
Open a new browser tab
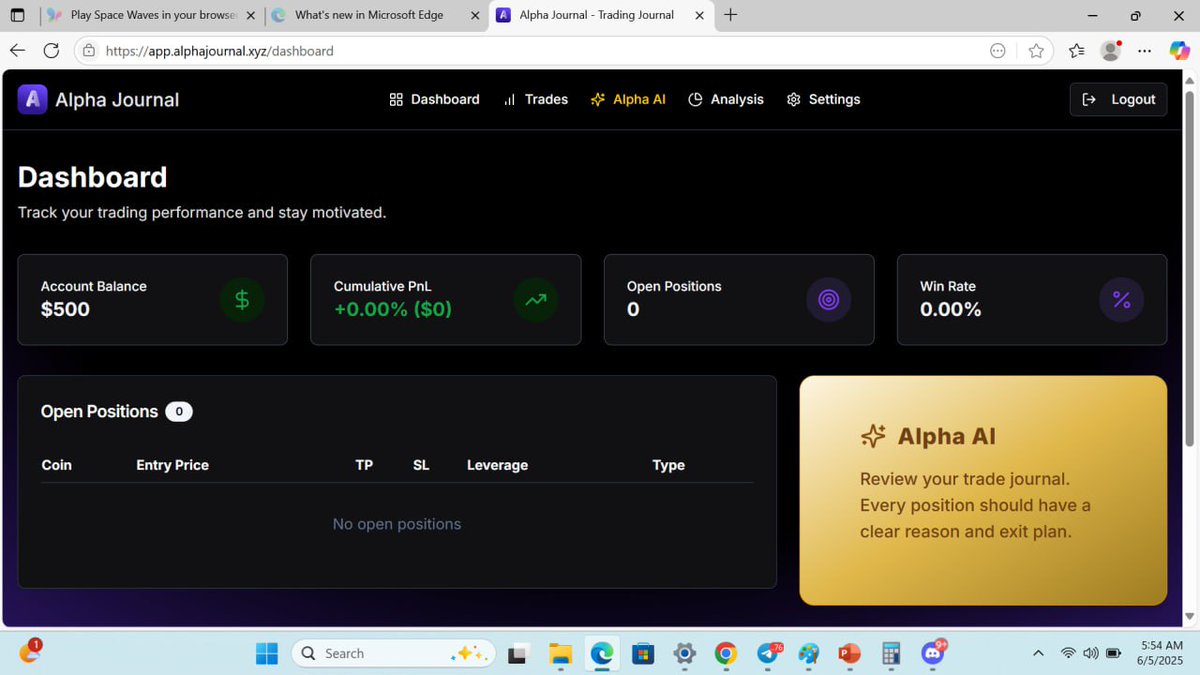731,15
